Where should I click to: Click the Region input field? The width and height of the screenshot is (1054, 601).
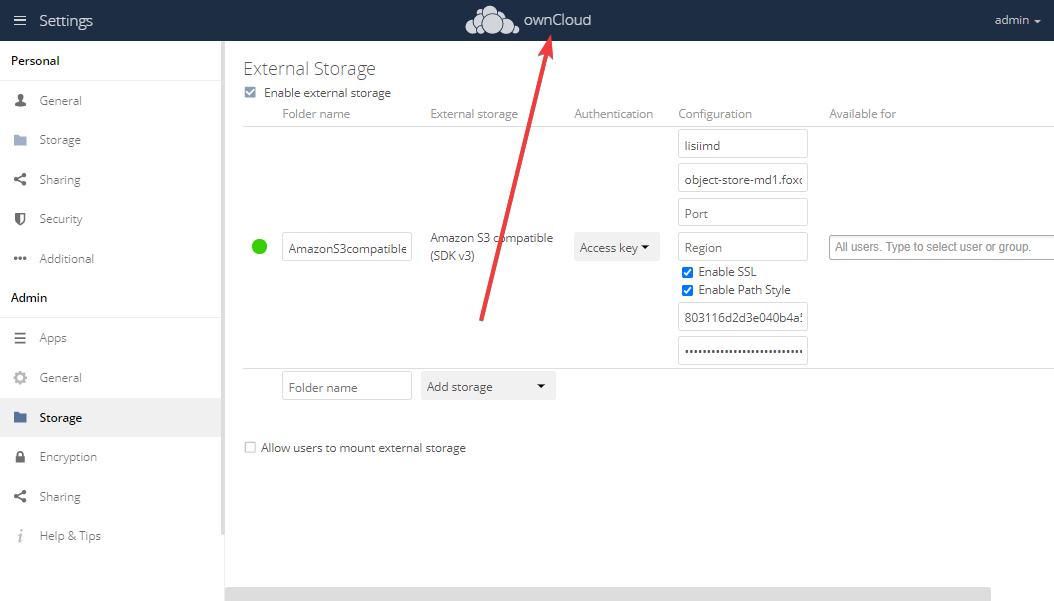[x=742, y=247]
